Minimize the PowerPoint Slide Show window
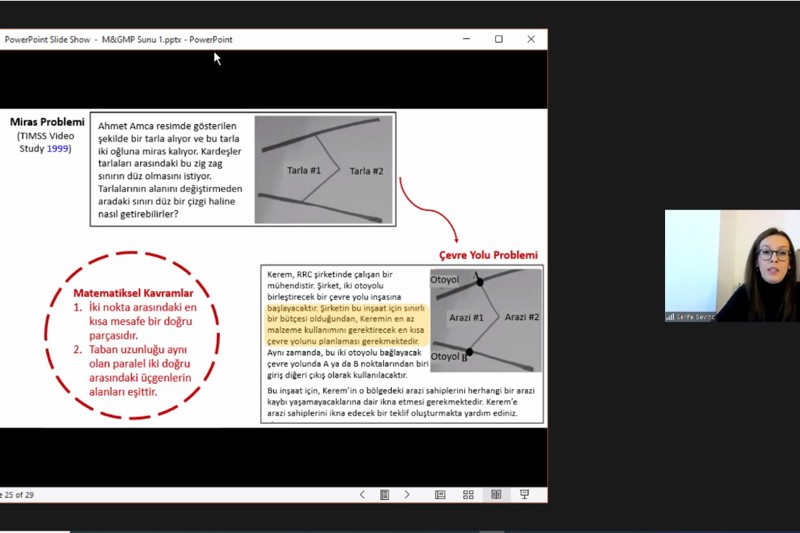Screen dimensions: 800x533 tap(466, 39)
